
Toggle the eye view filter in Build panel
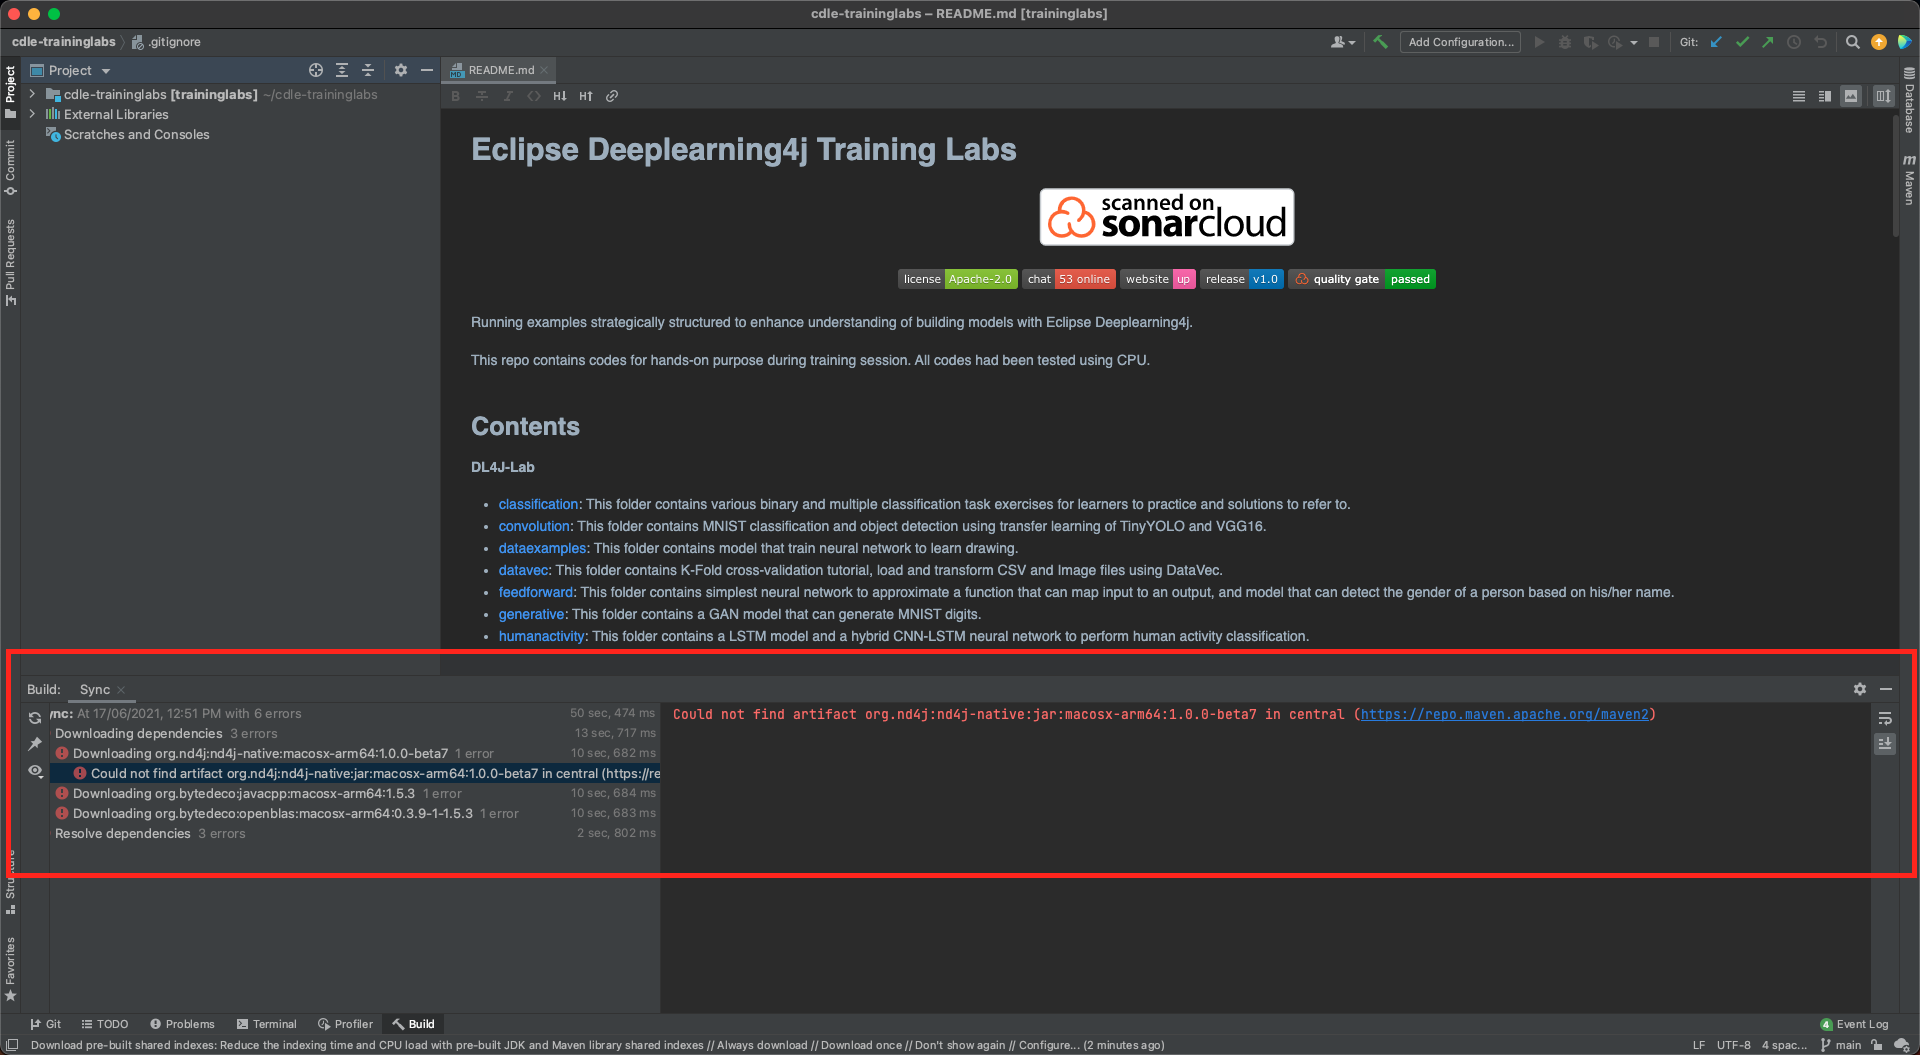pos(35,770)
